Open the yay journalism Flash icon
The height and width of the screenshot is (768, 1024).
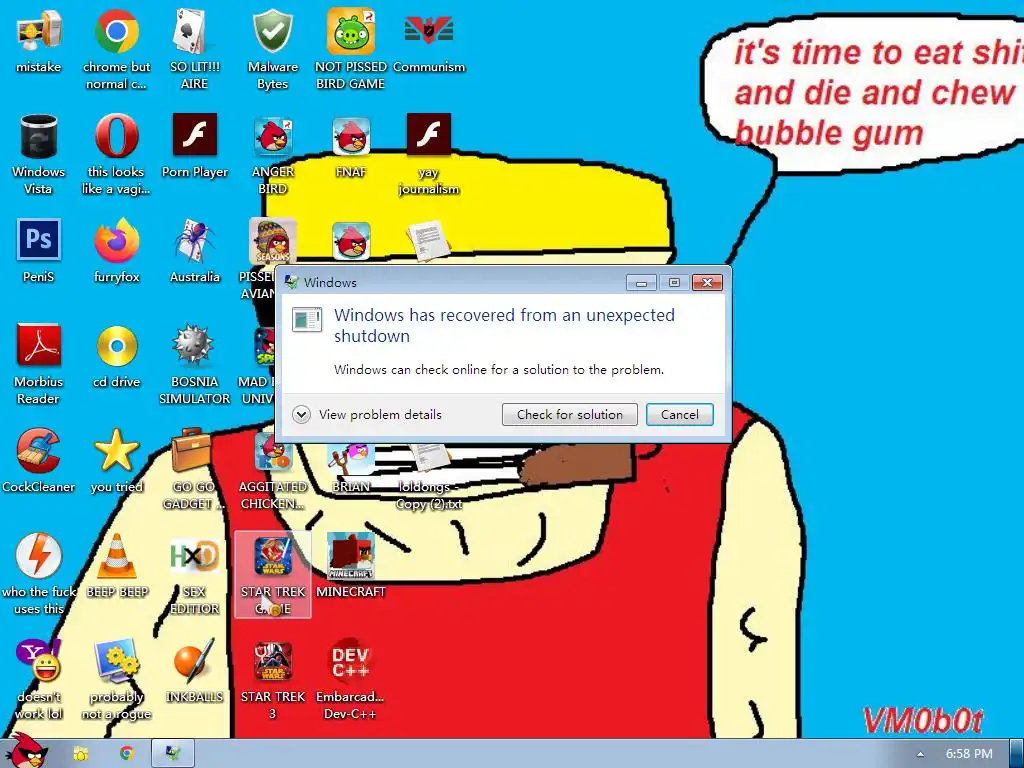[x=429, y=154]
